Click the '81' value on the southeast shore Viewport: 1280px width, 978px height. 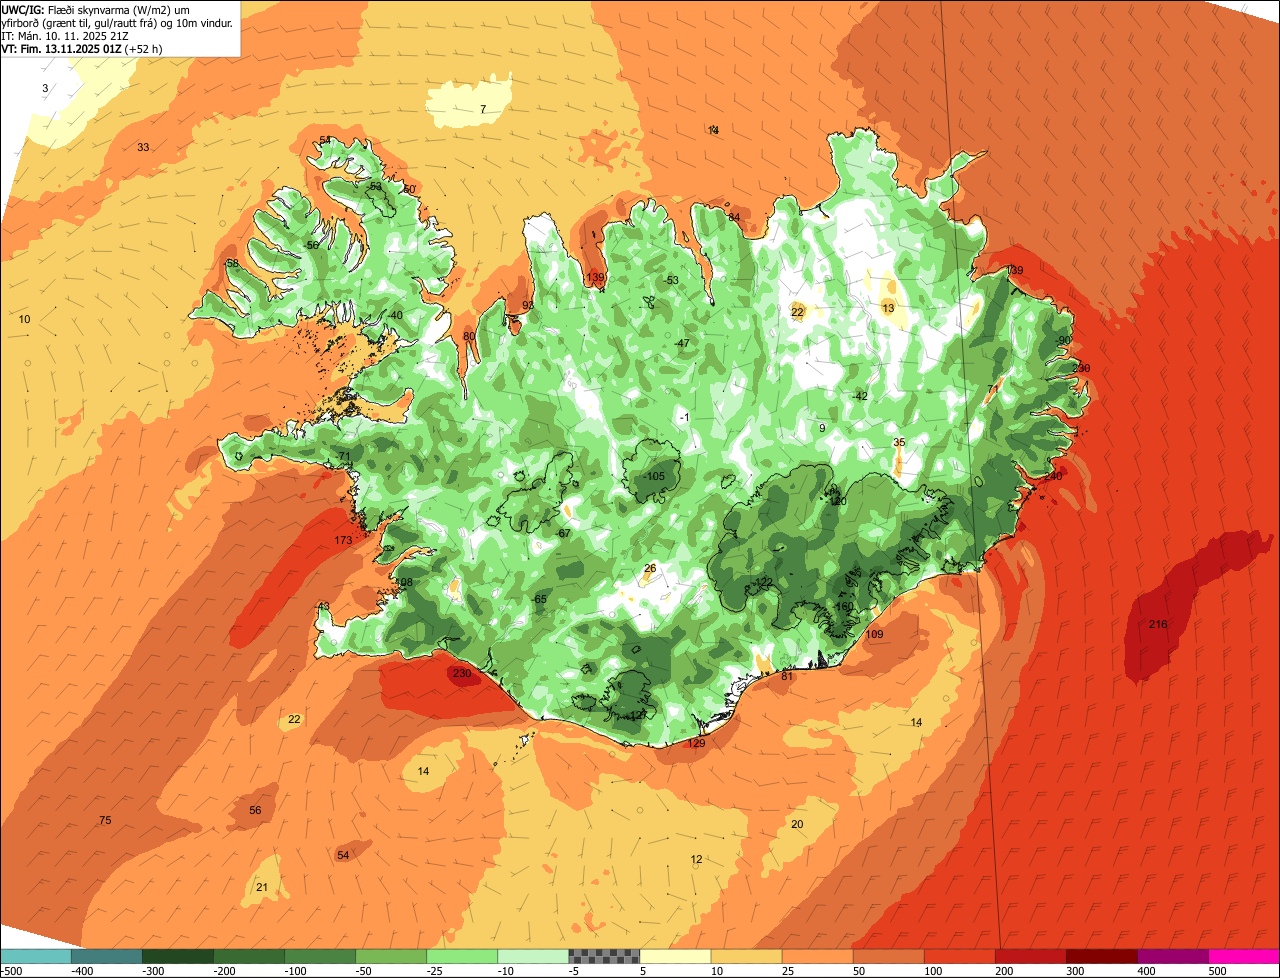point(787,677)
